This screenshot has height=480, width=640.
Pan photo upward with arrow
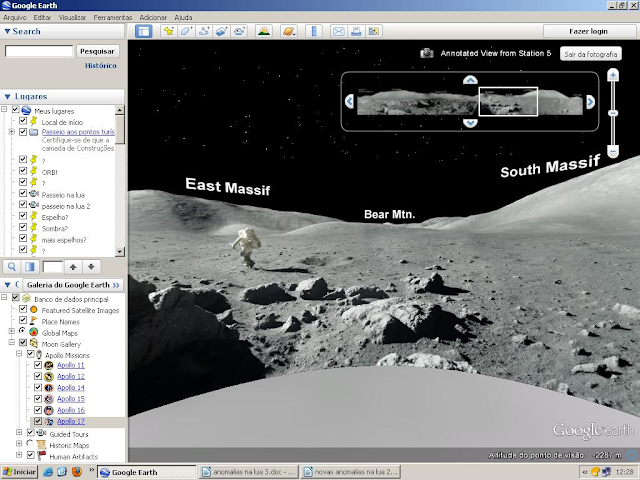tap(470, 80)
